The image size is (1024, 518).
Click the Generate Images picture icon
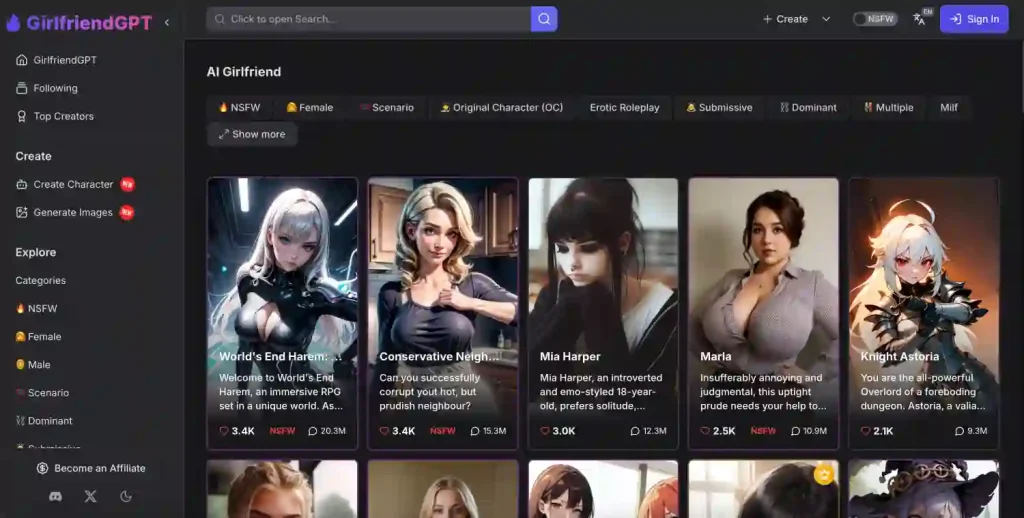(22, 212)
